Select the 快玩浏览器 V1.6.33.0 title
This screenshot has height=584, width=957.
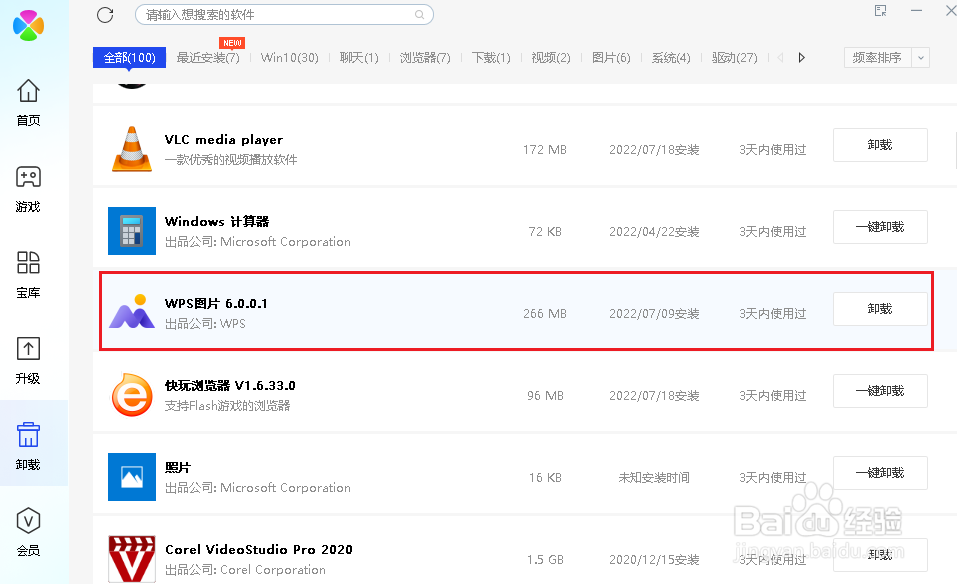pyautogui.click(x=230, y=386)
